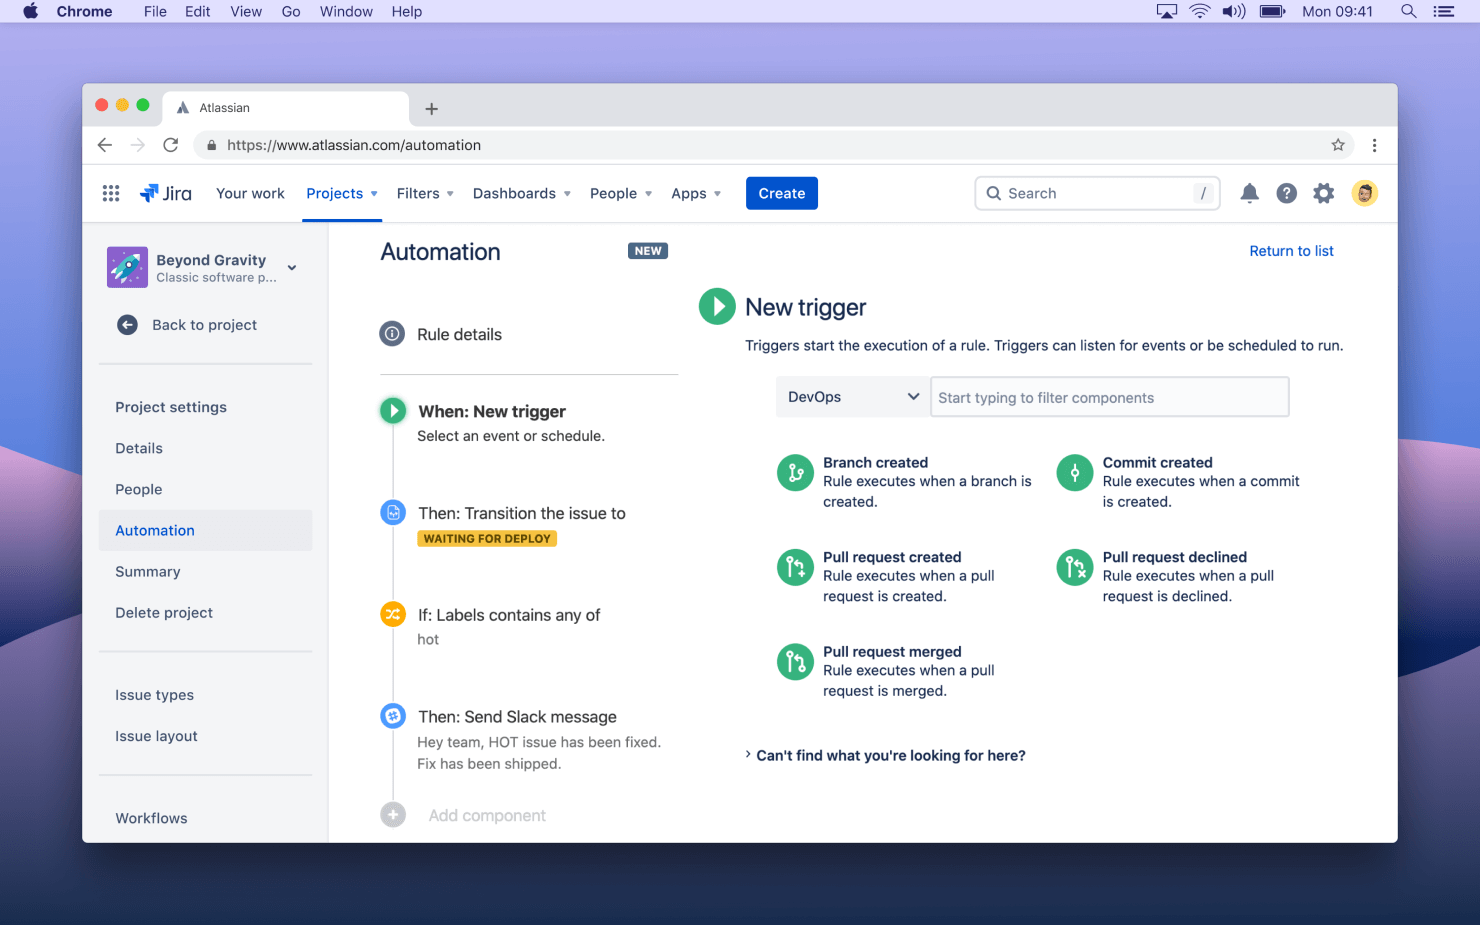Image resolution: width=1480 pixels, height=925 pixels.
Task: Select the Branch created trigger icon
Action: [x=795, y=472]
